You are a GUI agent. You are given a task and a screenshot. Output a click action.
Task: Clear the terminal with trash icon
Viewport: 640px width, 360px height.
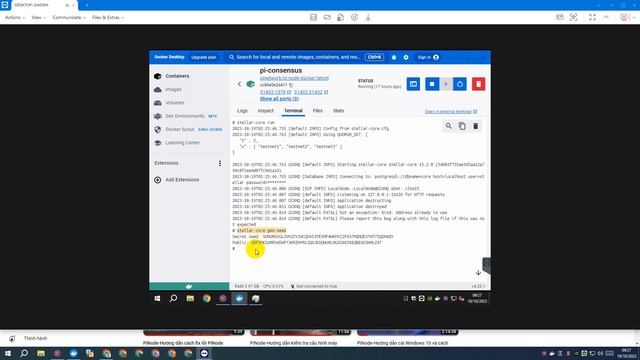click(476, 126)
